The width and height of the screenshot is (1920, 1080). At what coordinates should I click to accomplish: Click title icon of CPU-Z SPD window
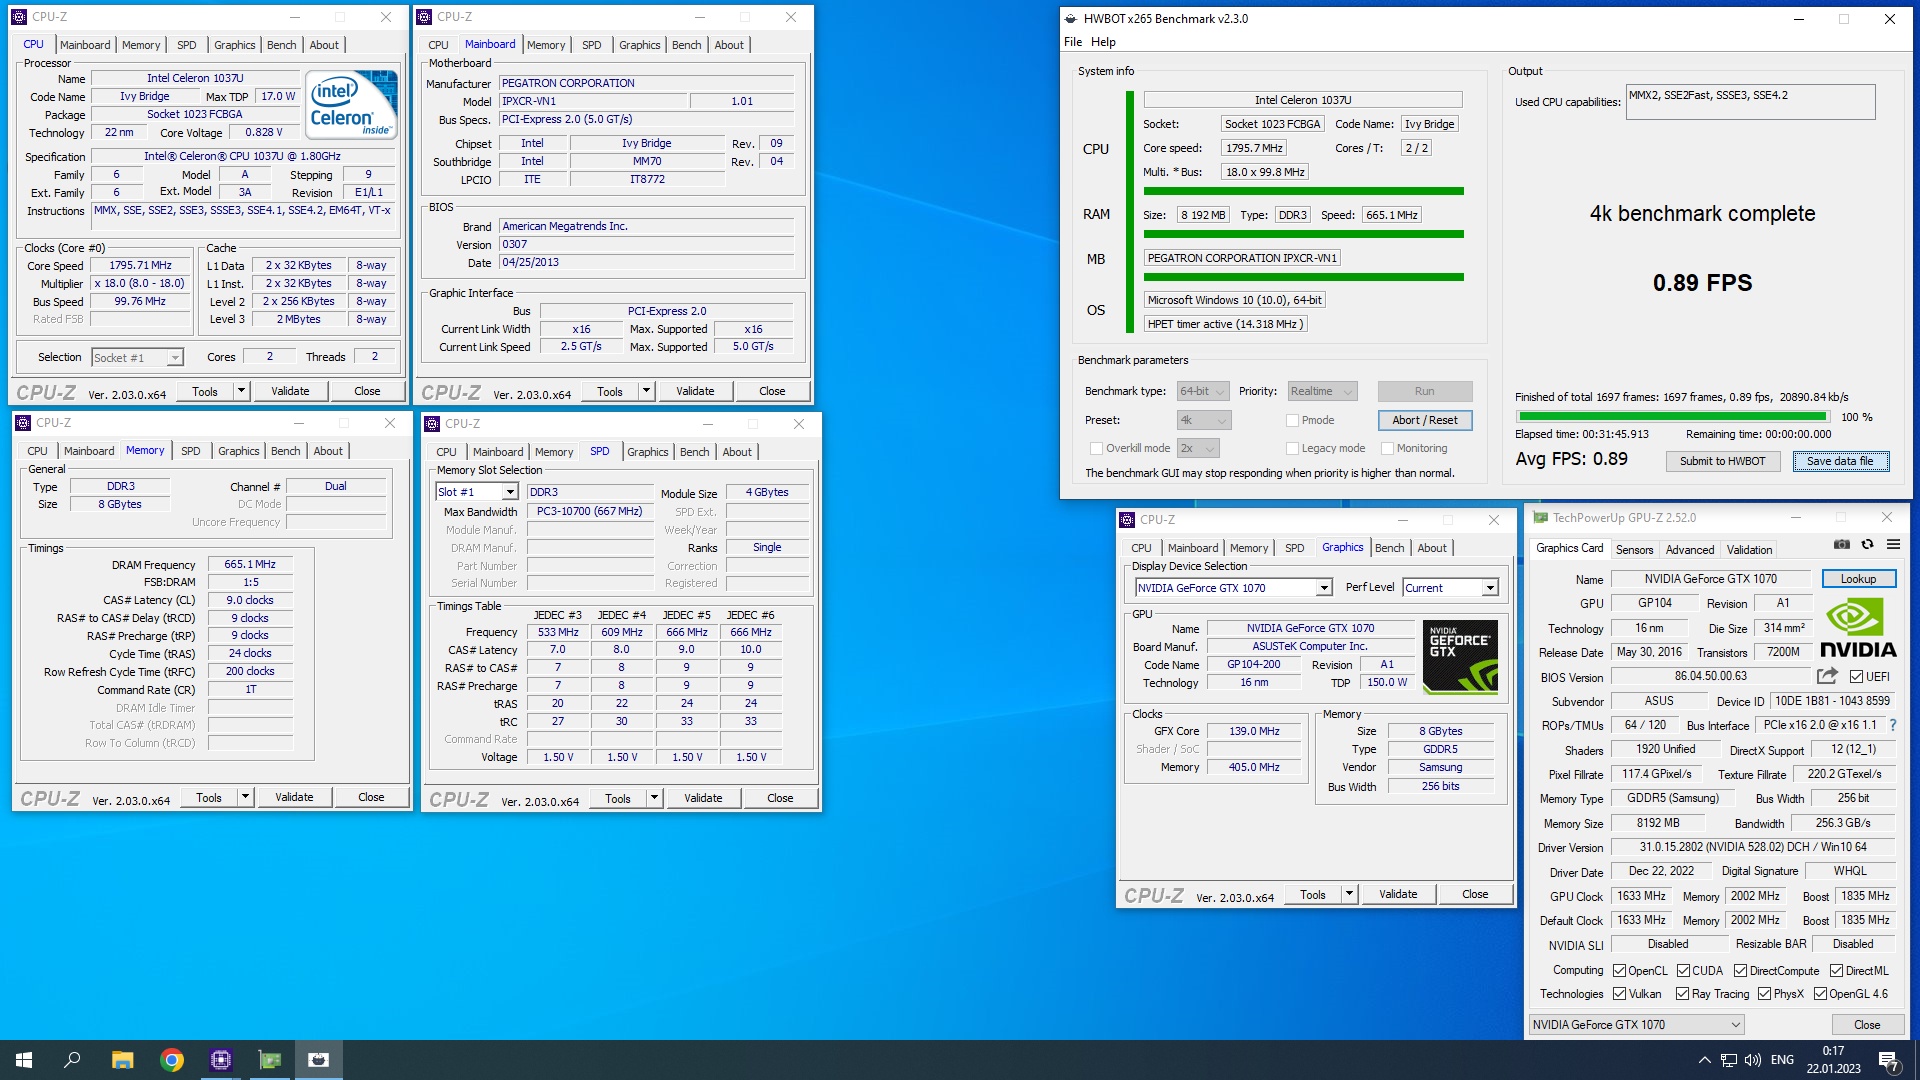[x=432, y=424]
